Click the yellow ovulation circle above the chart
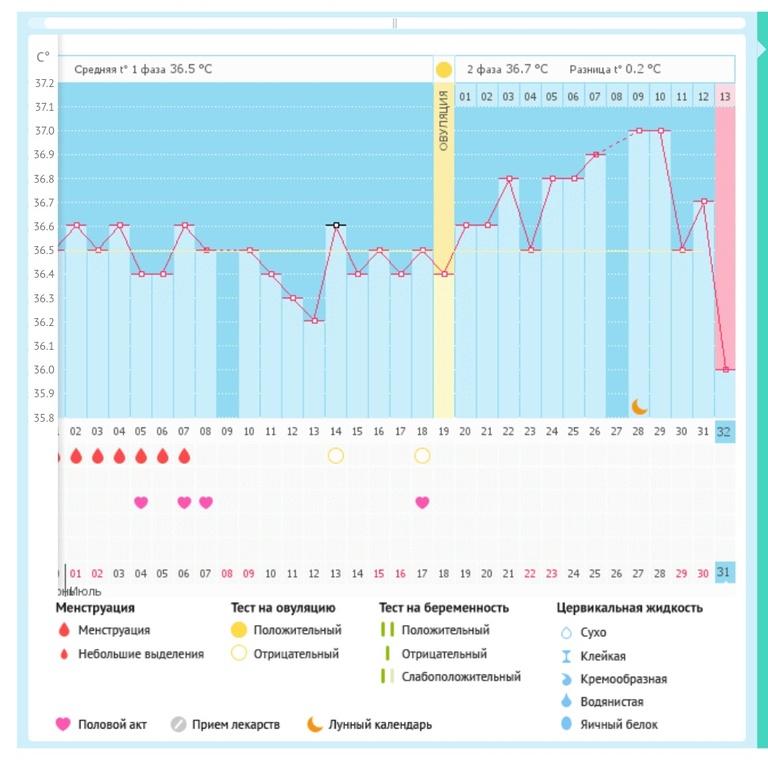 pos(443,70)
